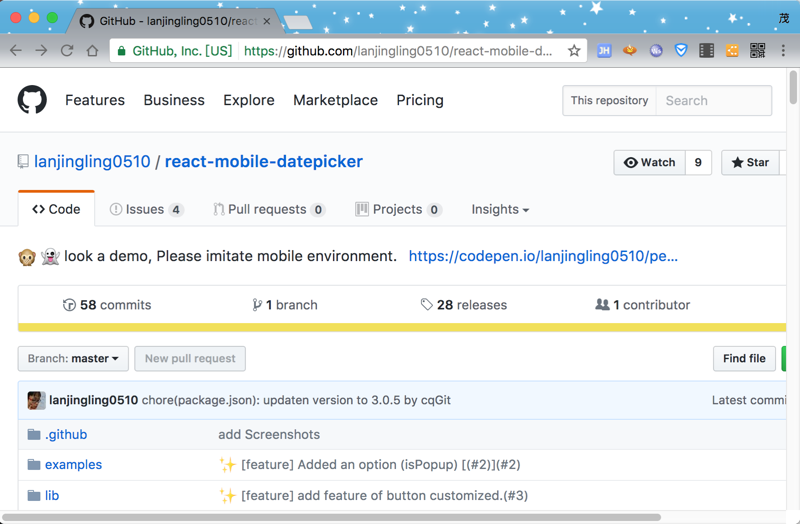The width and height of the screenshot is (800, 524).
Task: Switch to the Pull requests tab
Action: [x=268, y=210]
